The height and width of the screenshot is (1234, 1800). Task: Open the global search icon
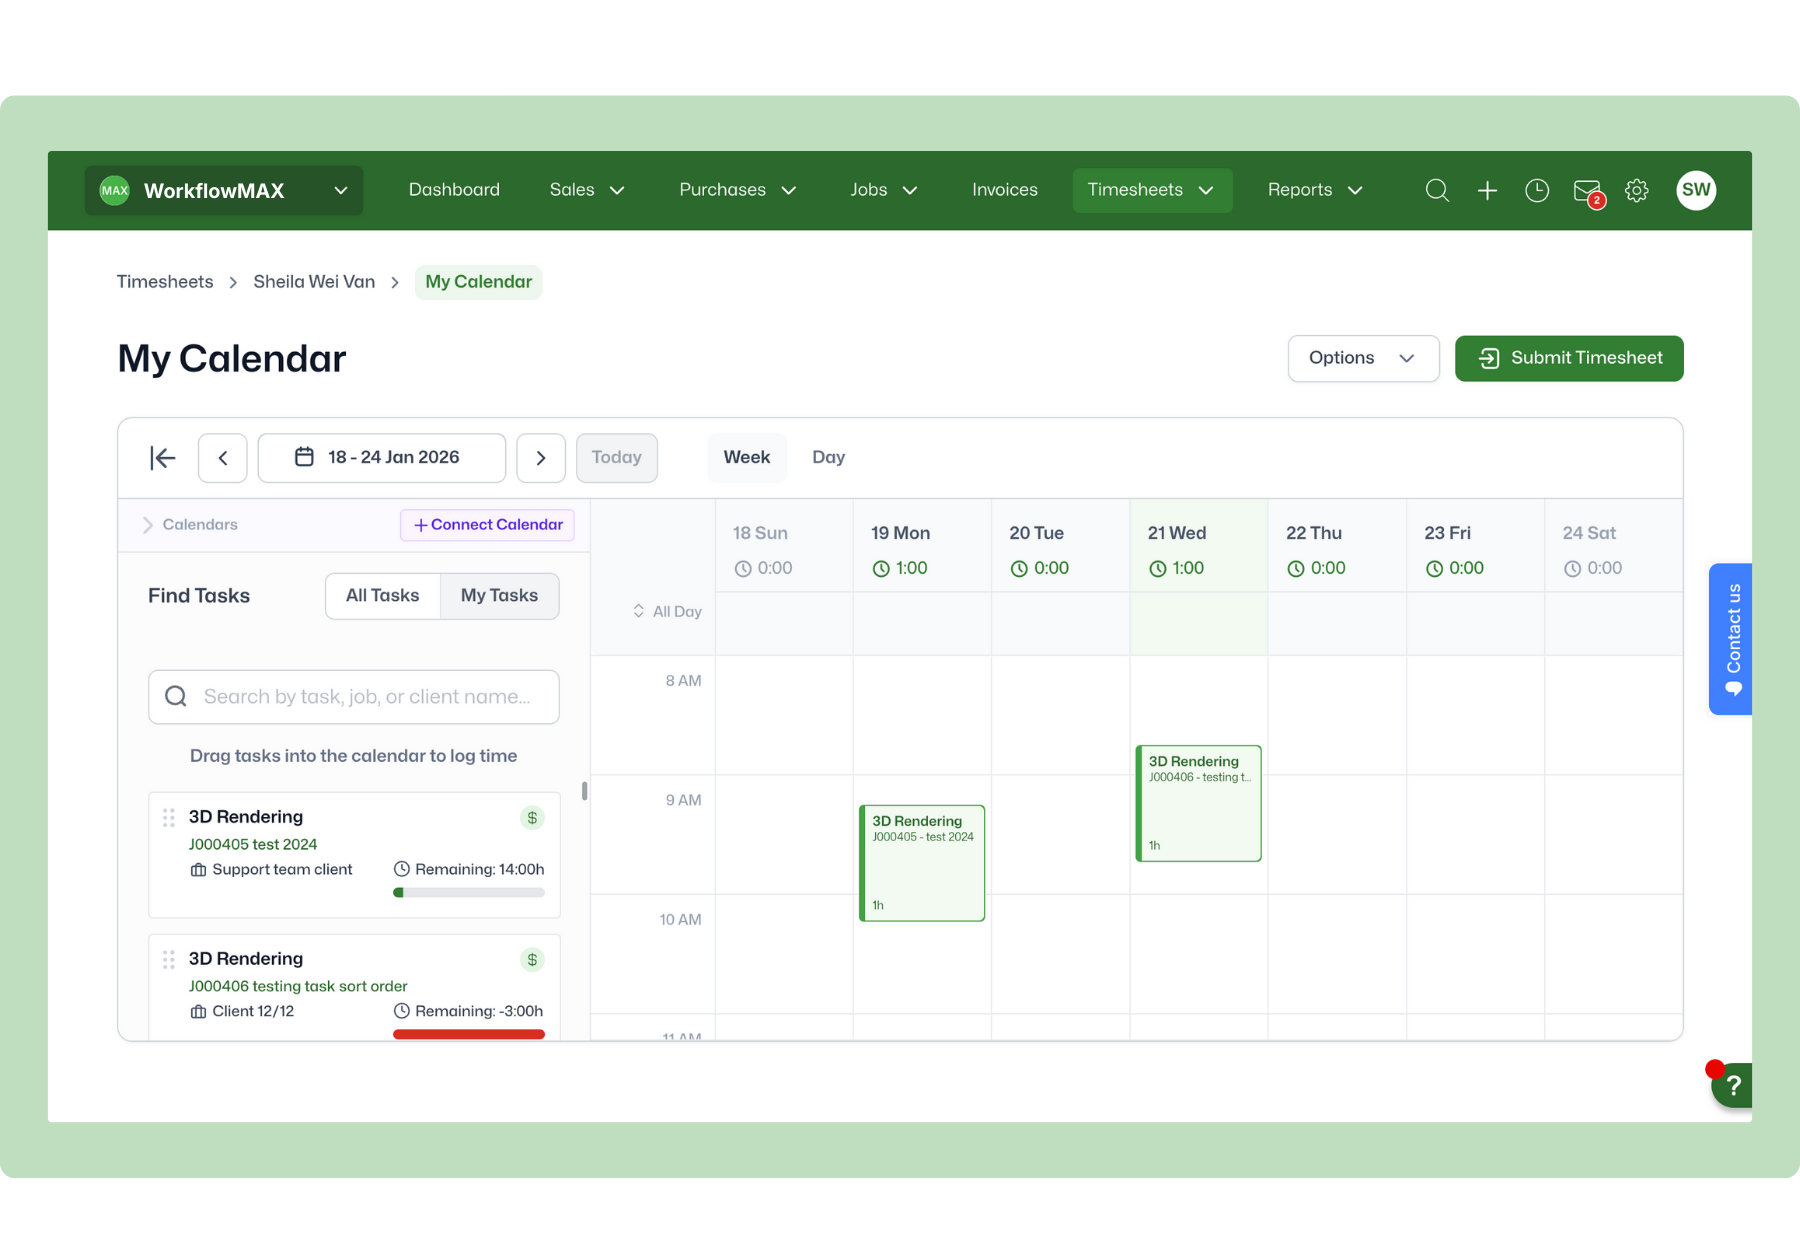pos(1437,190)
